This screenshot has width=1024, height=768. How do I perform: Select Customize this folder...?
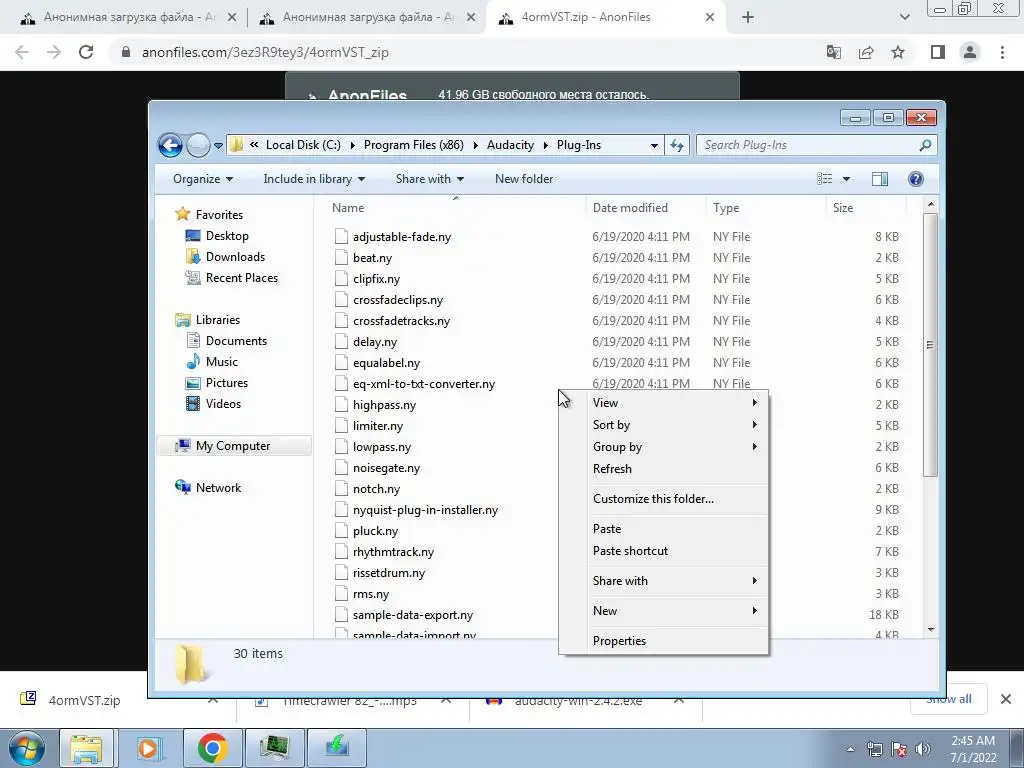pos(664,499)
